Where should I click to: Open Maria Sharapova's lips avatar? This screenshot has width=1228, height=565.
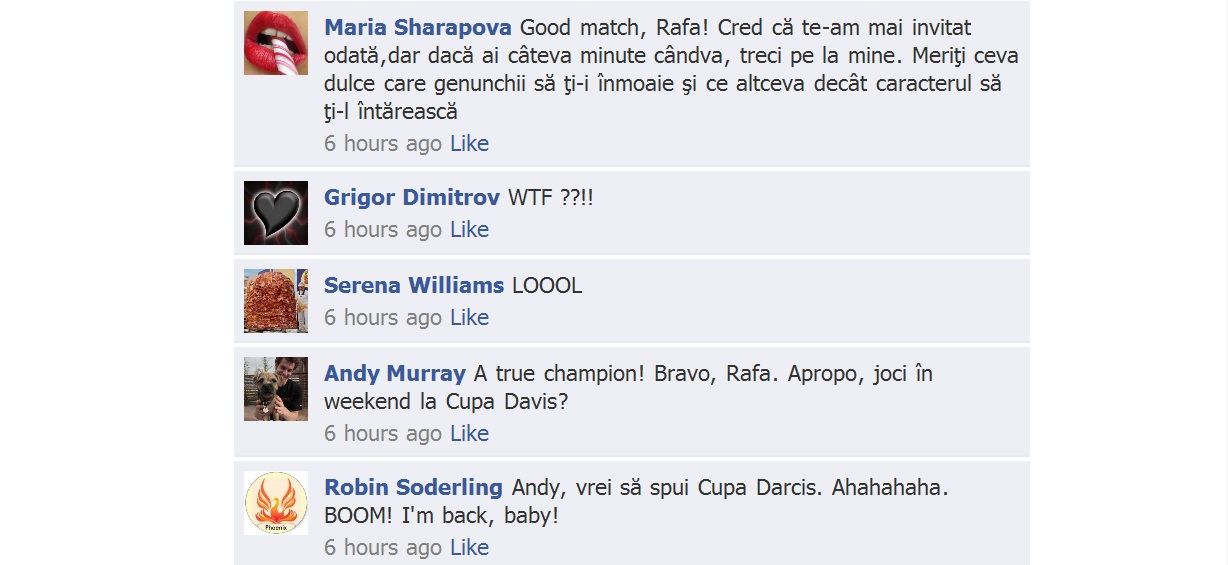(x=276, y=43)
